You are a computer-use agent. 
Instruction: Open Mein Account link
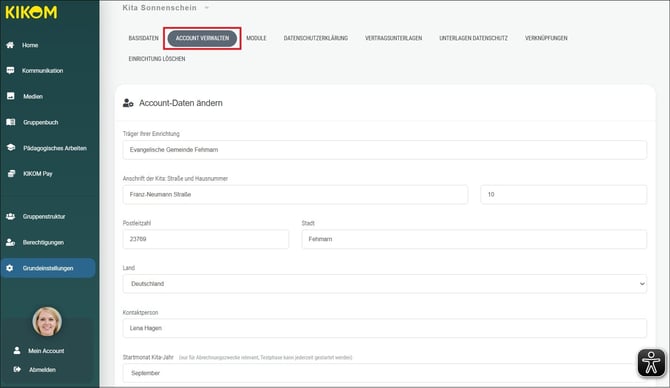click(46, 351)
